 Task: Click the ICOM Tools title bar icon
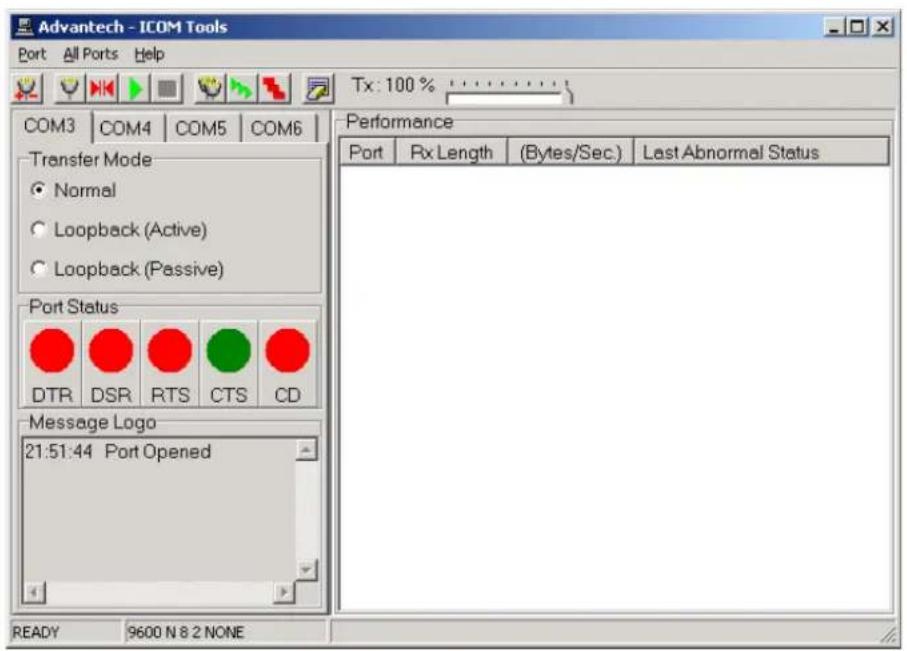tap(25, 27)
